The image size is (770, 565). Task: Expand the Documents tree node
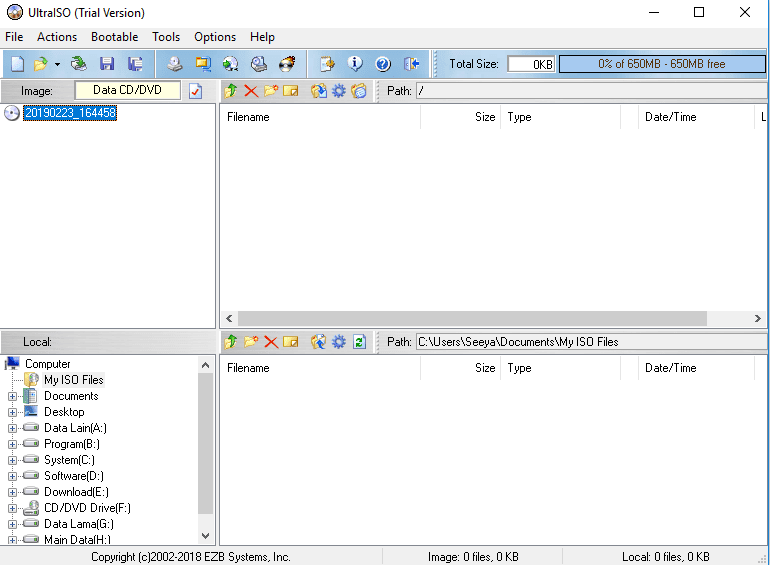click(12, 396)
